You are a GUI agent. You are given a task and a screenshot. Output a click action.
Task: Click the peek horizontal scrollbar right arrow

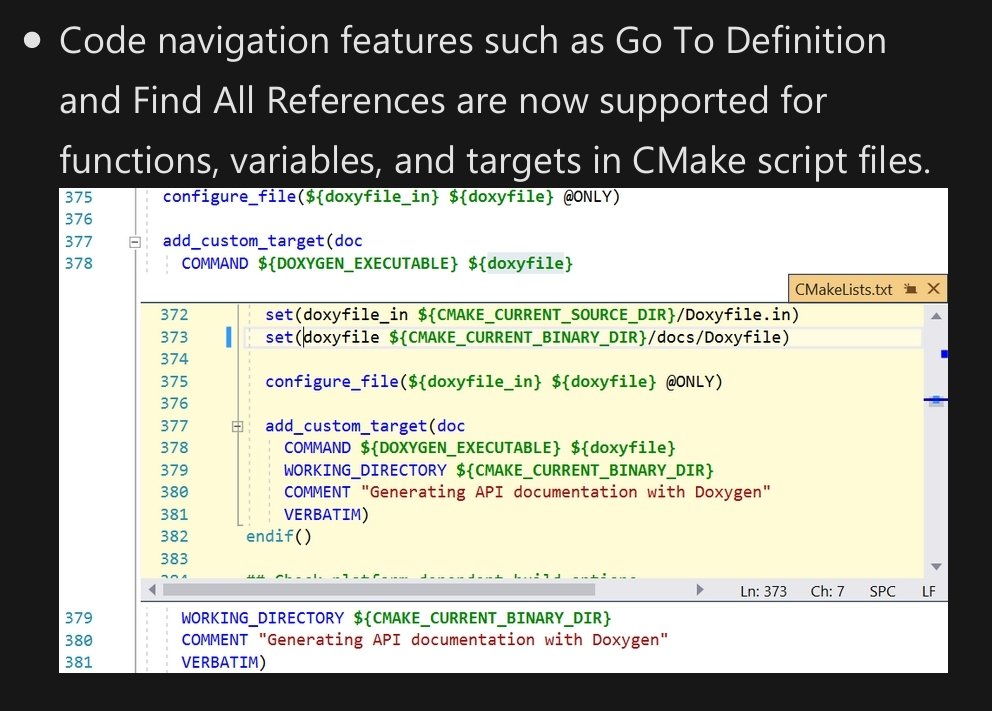[699, 590]
